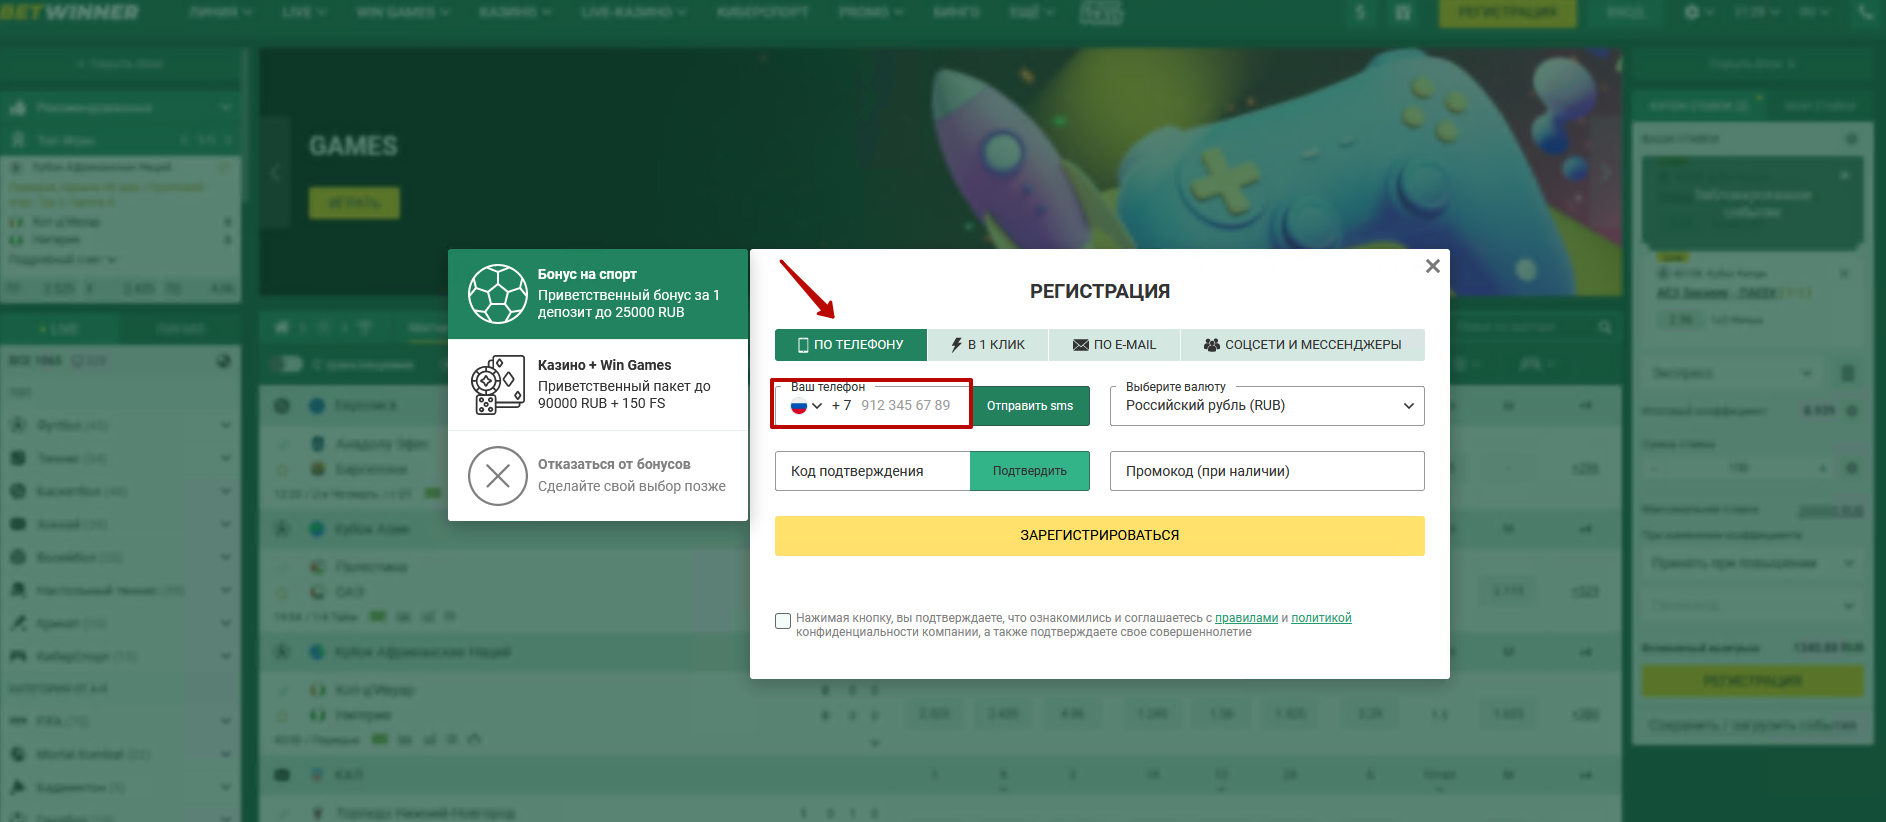The height and width of the screenshot is (822, 1886).
Task: Open the политикой link
Action: [1321, 618]
